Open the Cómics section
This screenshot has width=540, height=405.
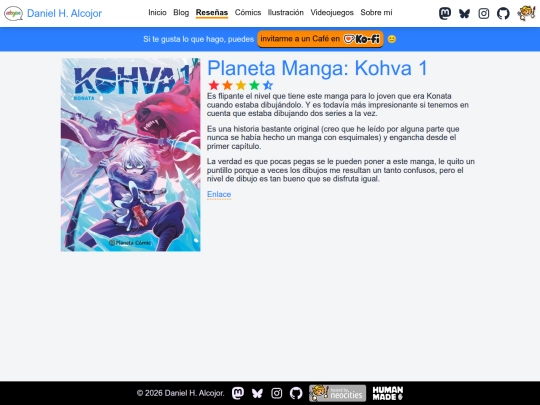248,12
